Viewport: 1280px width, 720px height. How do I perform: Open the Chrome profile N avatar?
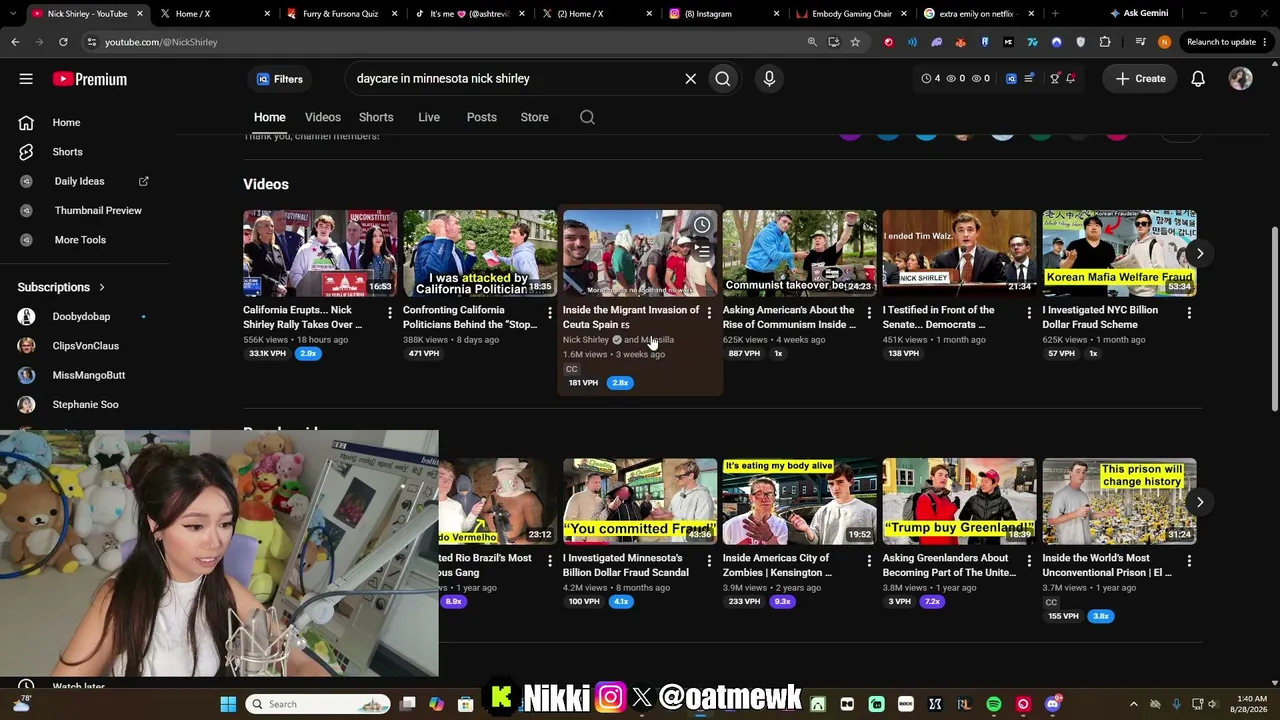(1164, 42)
